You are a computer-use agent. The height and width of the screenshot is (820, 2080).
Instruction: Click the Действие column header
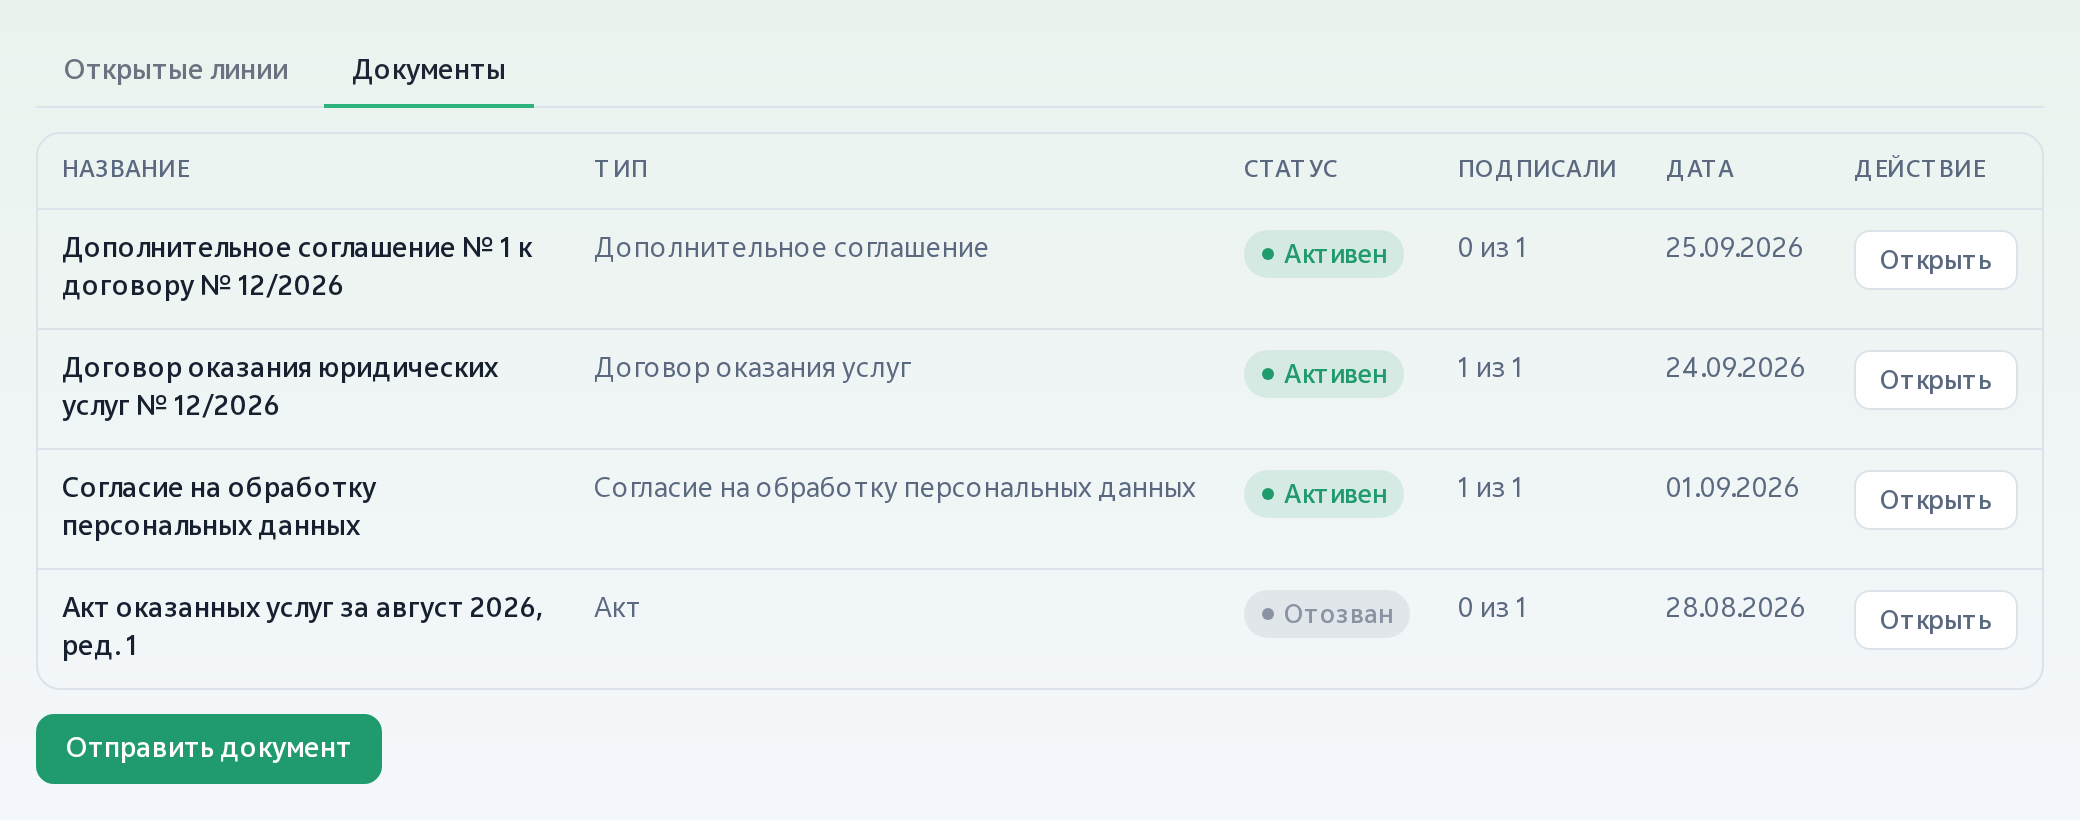pos(1920,169)
